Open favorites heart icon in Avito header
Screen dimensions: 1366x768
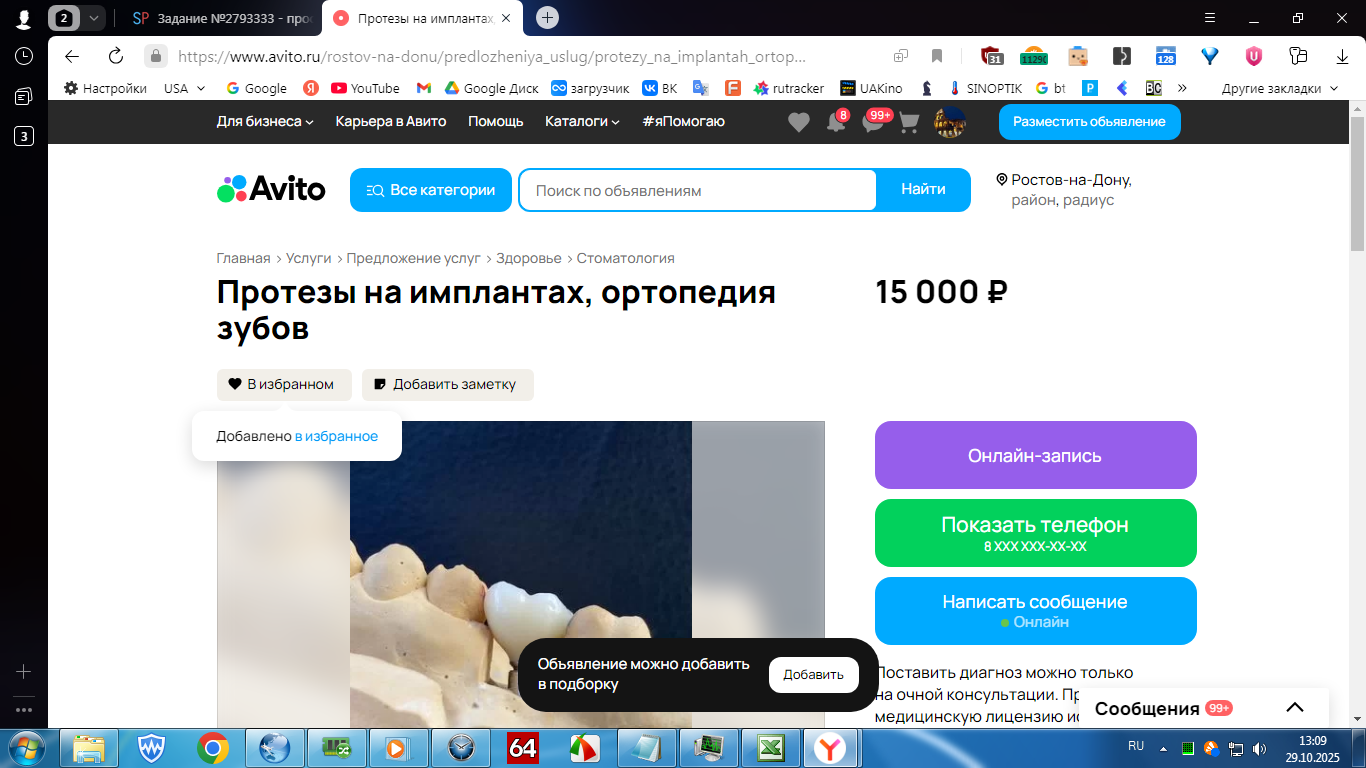point(798,122)
